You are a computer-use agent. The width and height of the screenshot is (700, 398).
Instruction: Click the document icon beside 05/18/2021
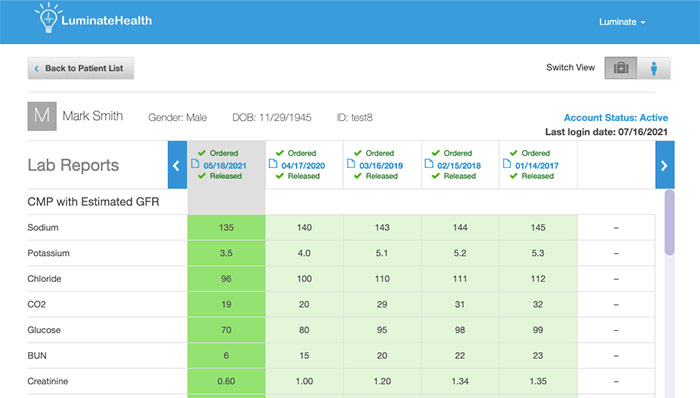tap(195, 164)
